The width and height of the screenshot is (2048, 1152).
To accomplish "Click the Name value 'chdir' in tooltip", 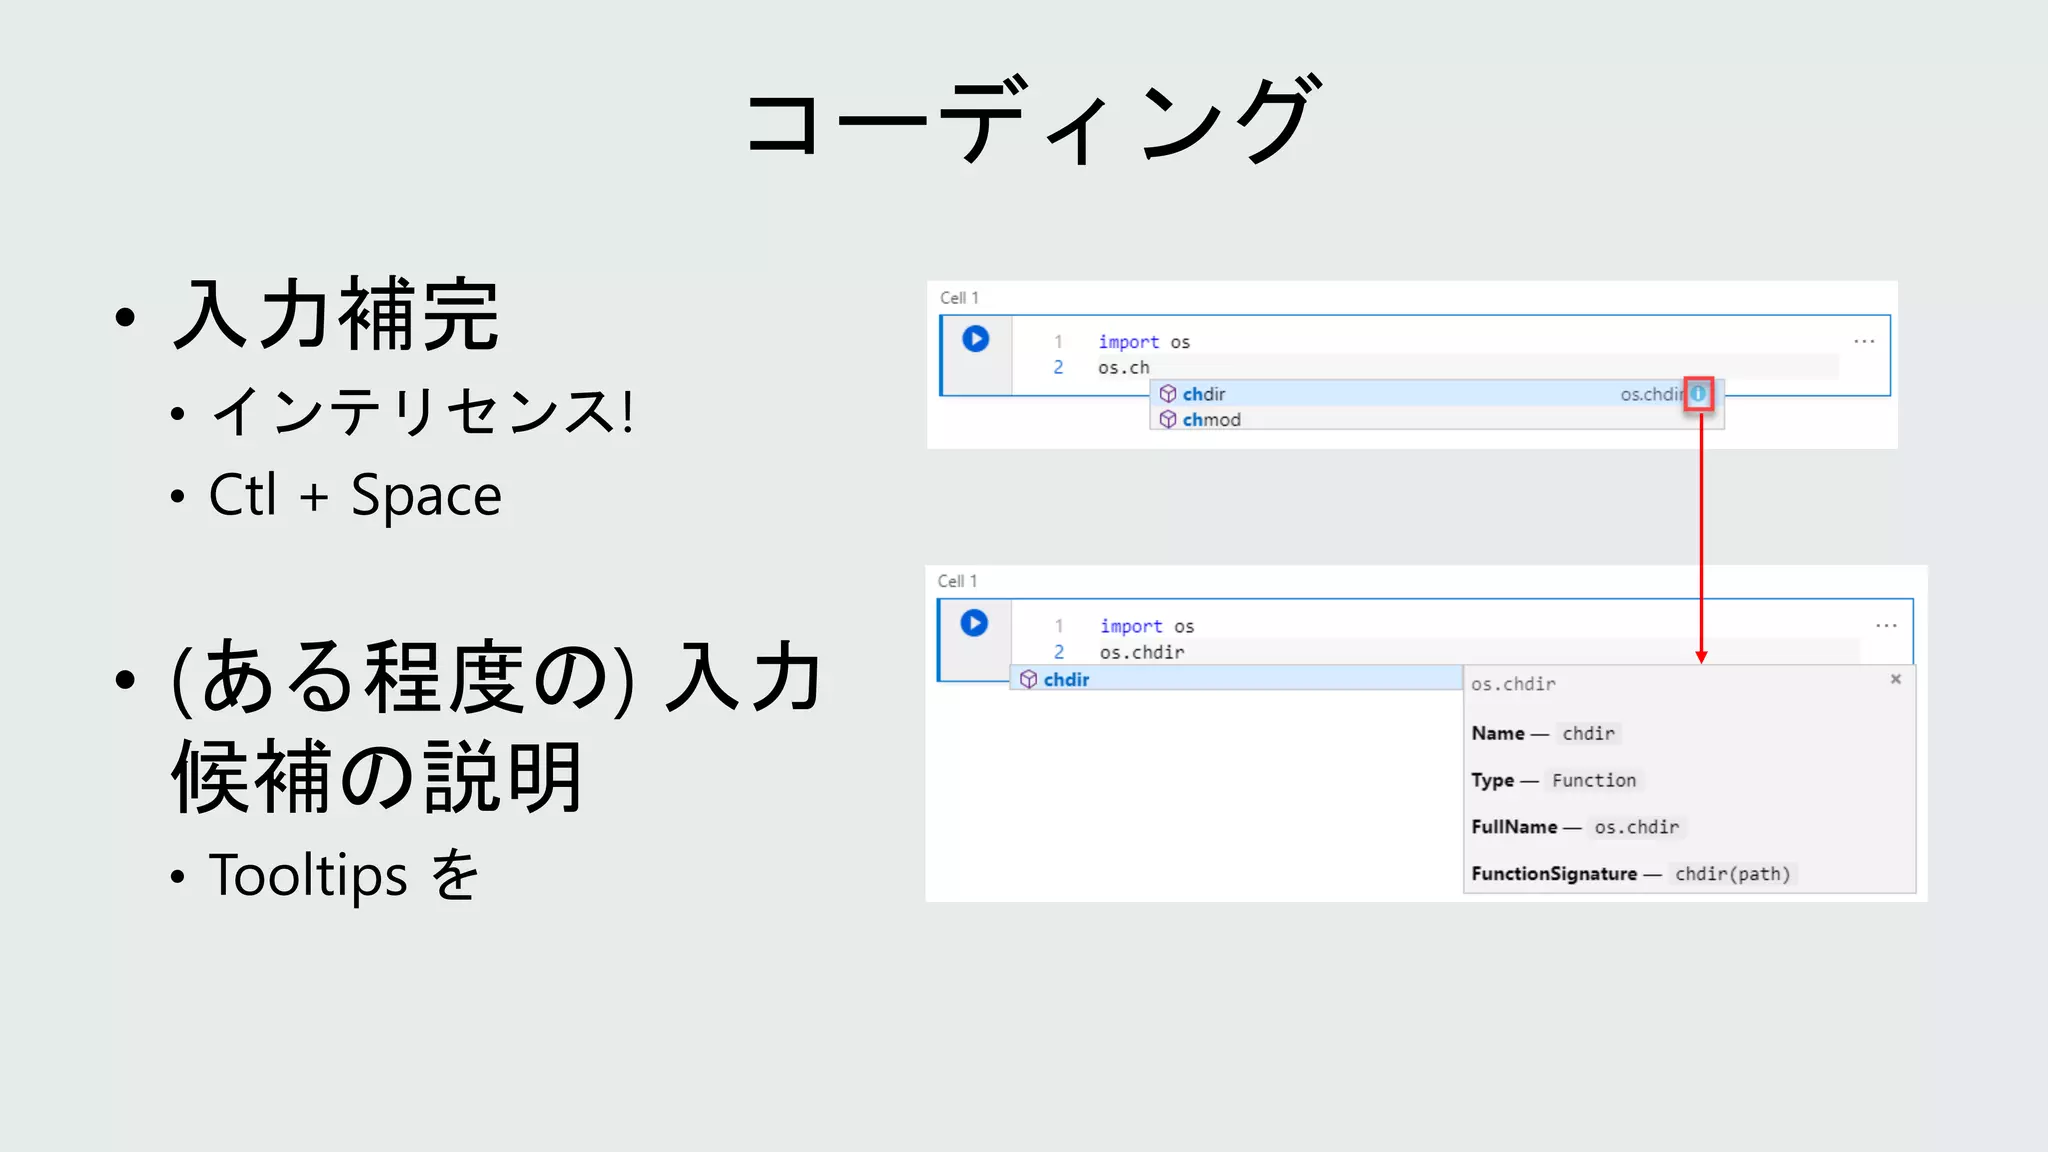I will [x=1588, y=733].
